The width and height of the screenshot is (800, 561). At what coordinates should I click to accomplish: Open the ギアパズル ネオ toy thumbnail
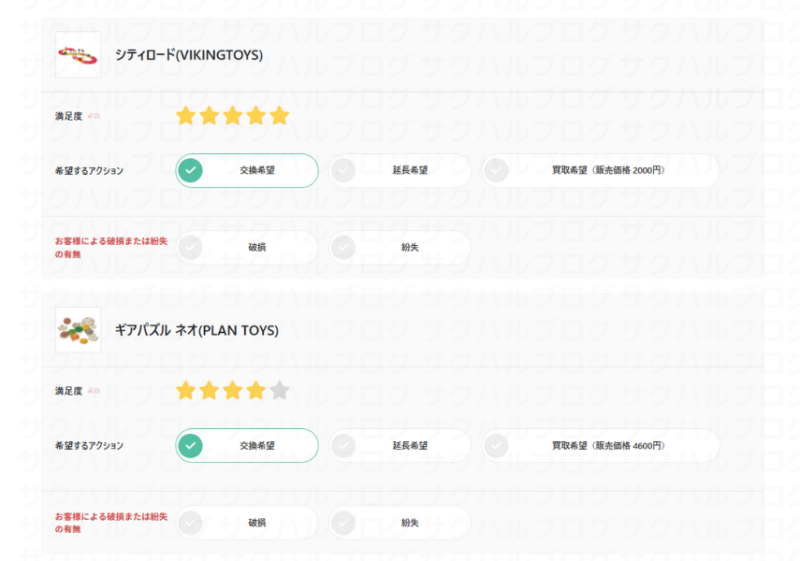(78, 329)
